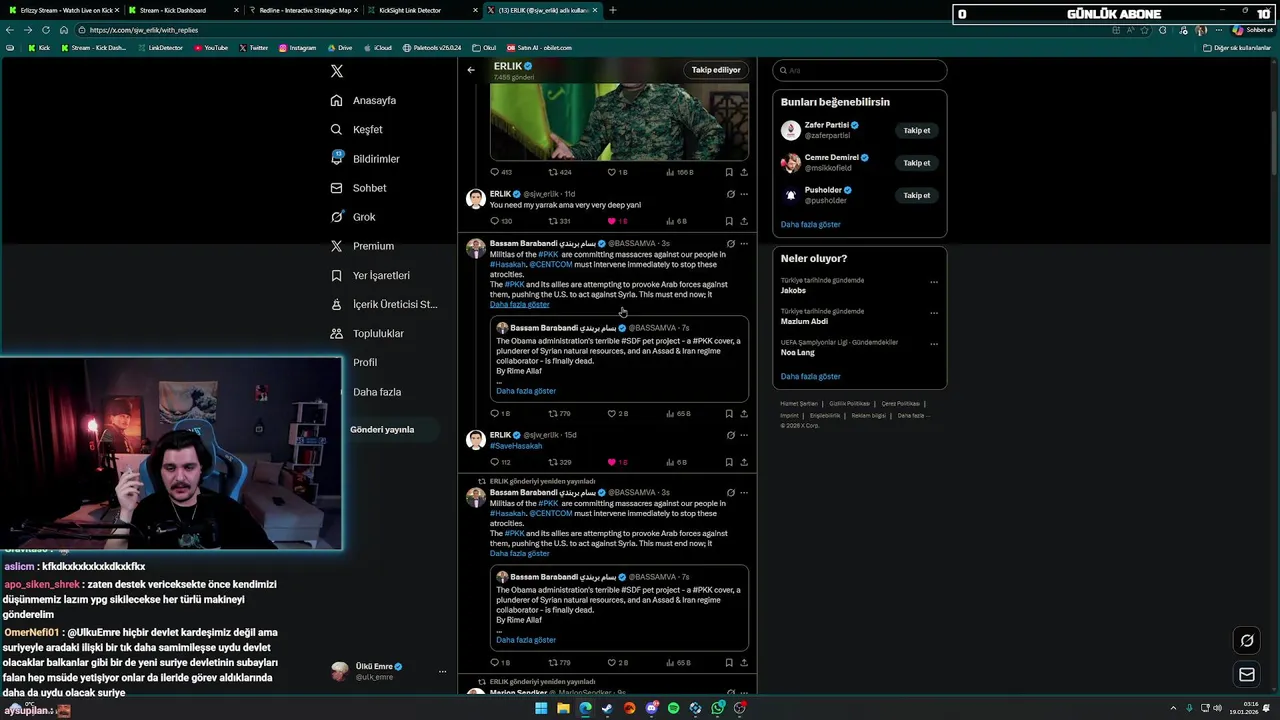Open the YouTube bookmark
The height and width of the screenshot is (720, 1280).
pyautogui.click(x=211, y=47)
